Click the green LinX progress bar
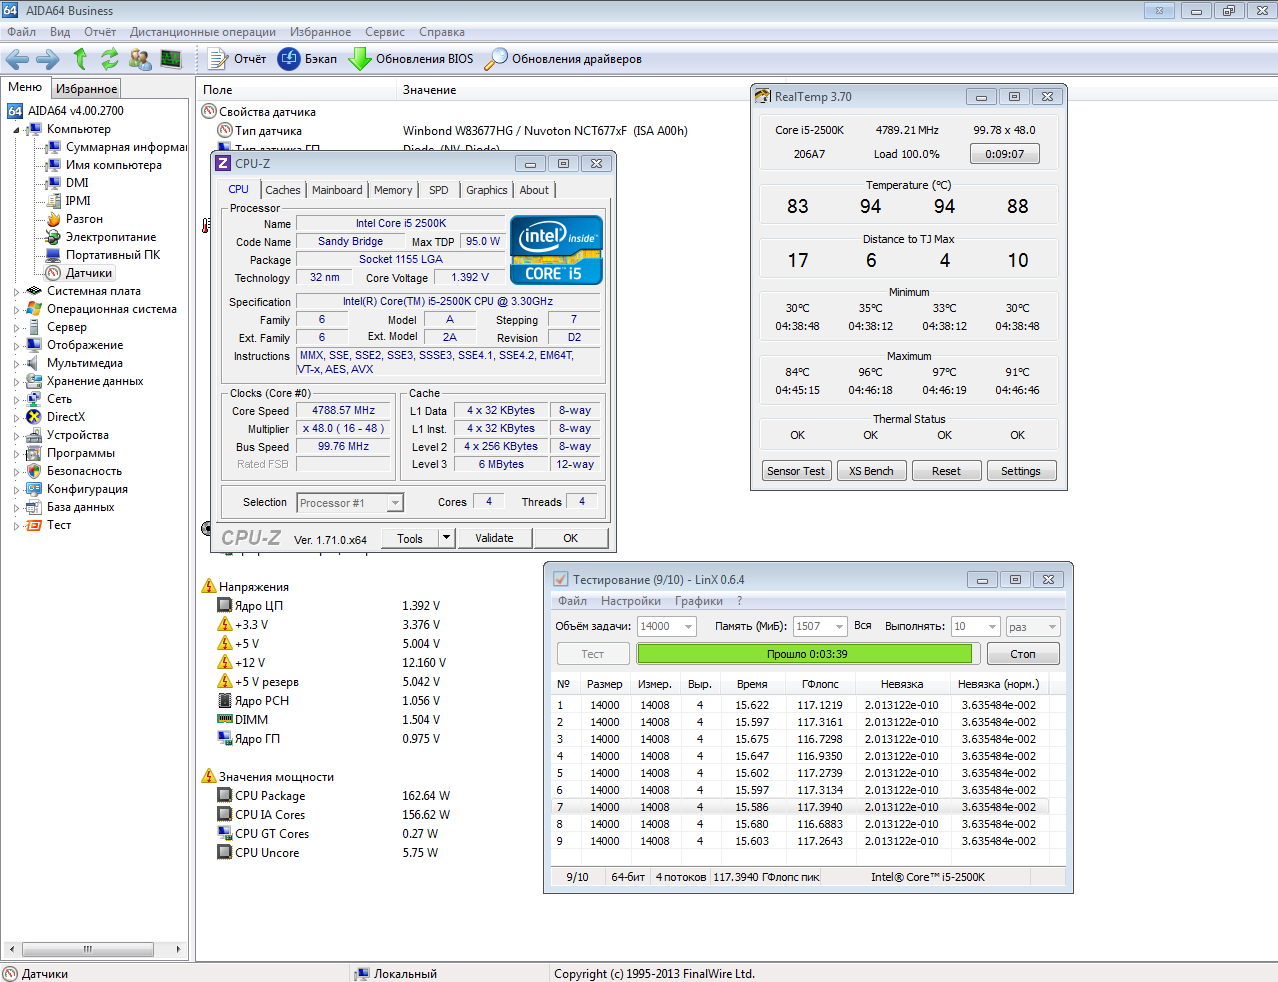1278x982 pixels. [805, 654]
